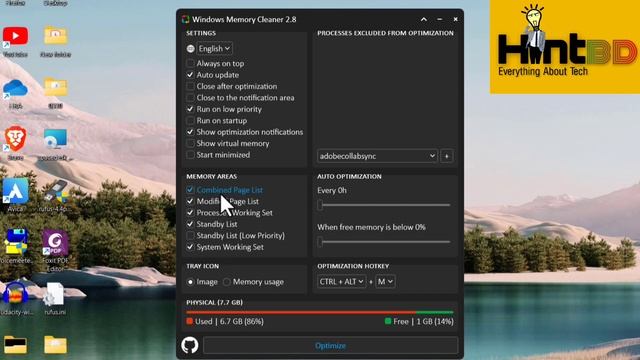Open the folder beside the OneDrive shortcut

tap(55, 87)
